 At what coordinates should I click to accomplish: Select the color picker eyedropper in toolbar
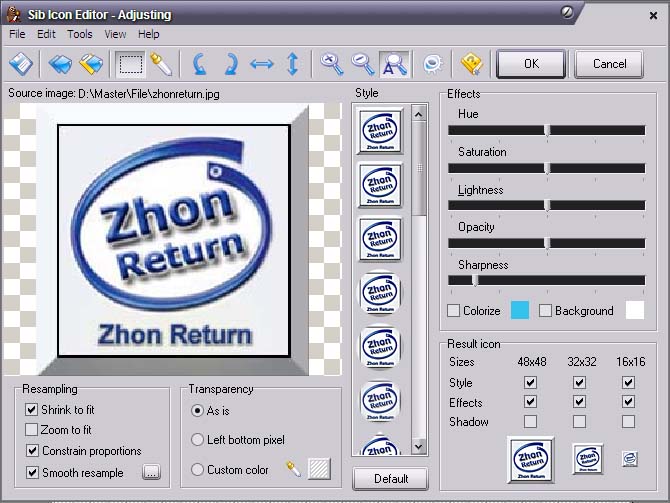(x=161, y=65)
